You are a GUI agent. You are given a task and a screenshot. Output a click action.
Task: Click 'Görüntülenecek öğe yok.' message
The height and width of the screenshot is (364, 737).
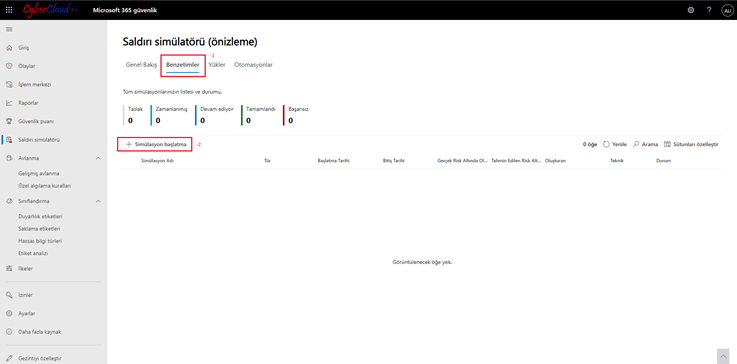tap(422, 262)
